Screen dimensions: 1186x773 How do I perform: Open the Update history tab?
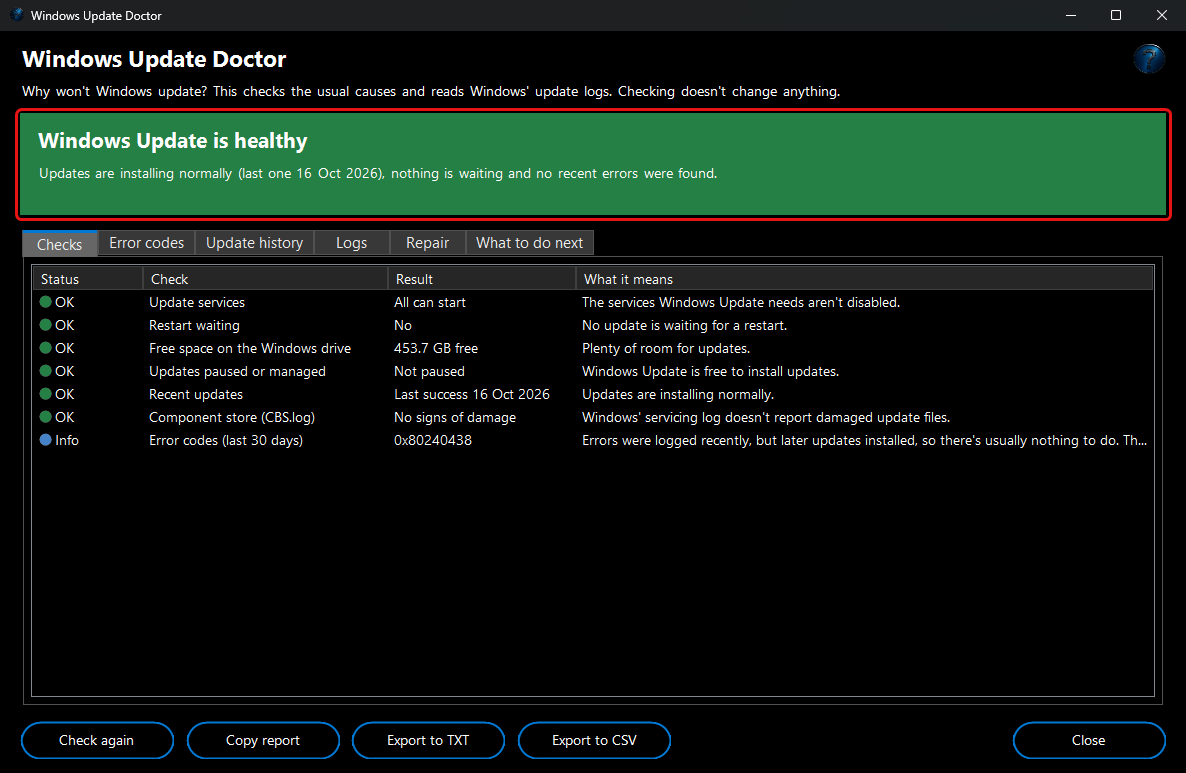click(x=255, y=243)
